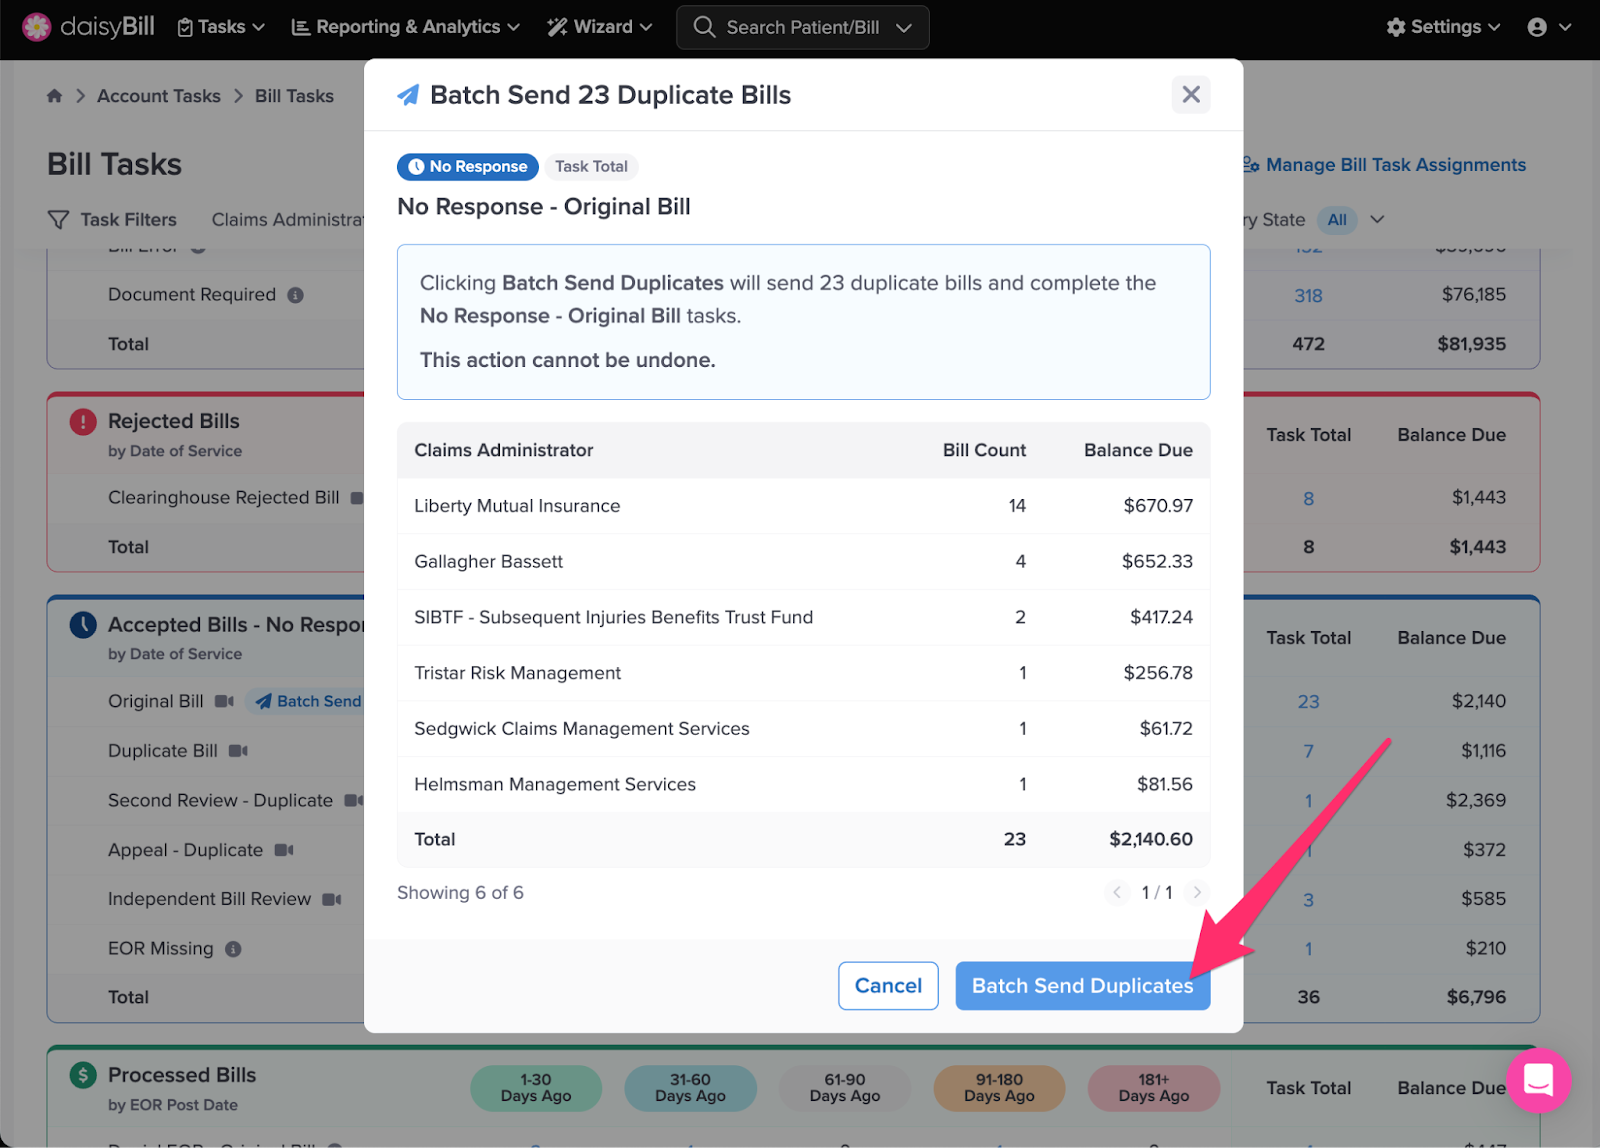The height and width of the screenshot is (1148, 1600).
Task: Select the 181+ Days Ago pill
Action: tap(1154, 1088)
